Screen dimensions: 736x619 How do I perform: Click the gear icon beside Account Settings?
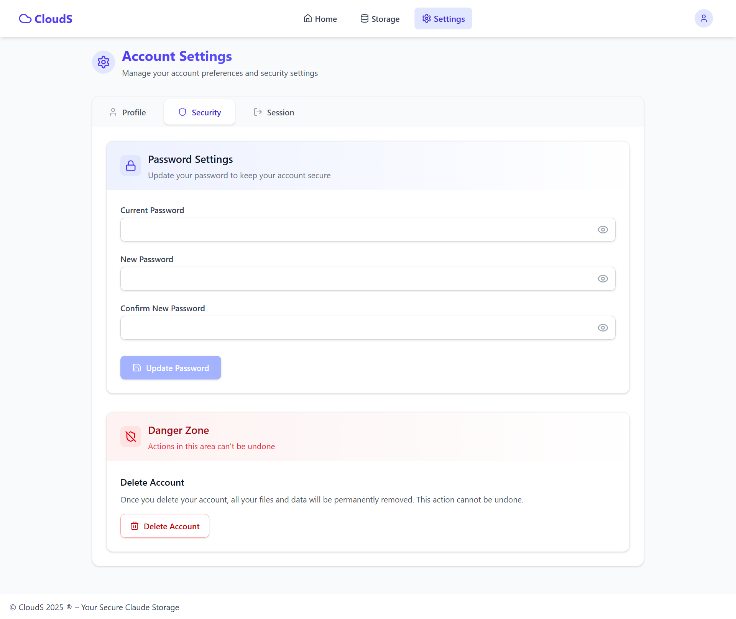[x=103, y=62]
